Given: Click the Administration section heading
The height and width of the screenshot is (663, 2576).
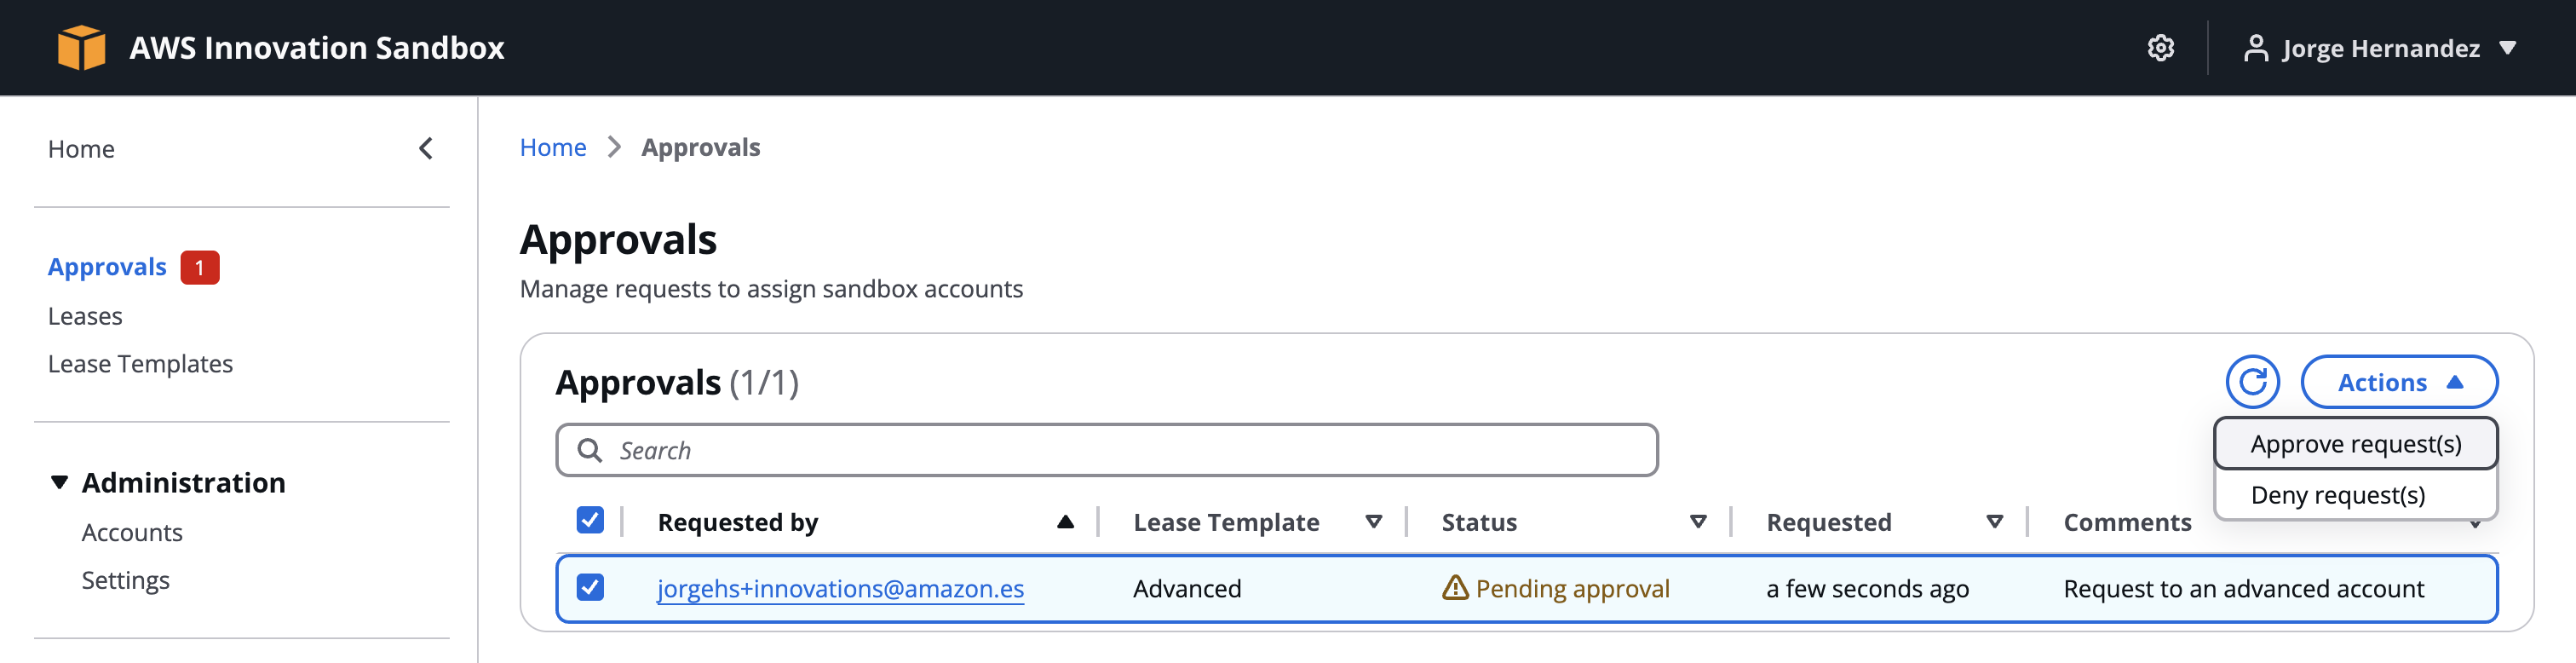Looking at the screenshot, I should 183,483.
